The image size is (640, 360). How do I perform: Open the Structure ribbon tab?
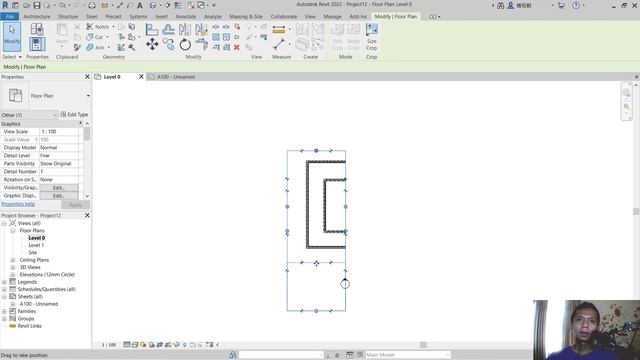coord(68,17)
